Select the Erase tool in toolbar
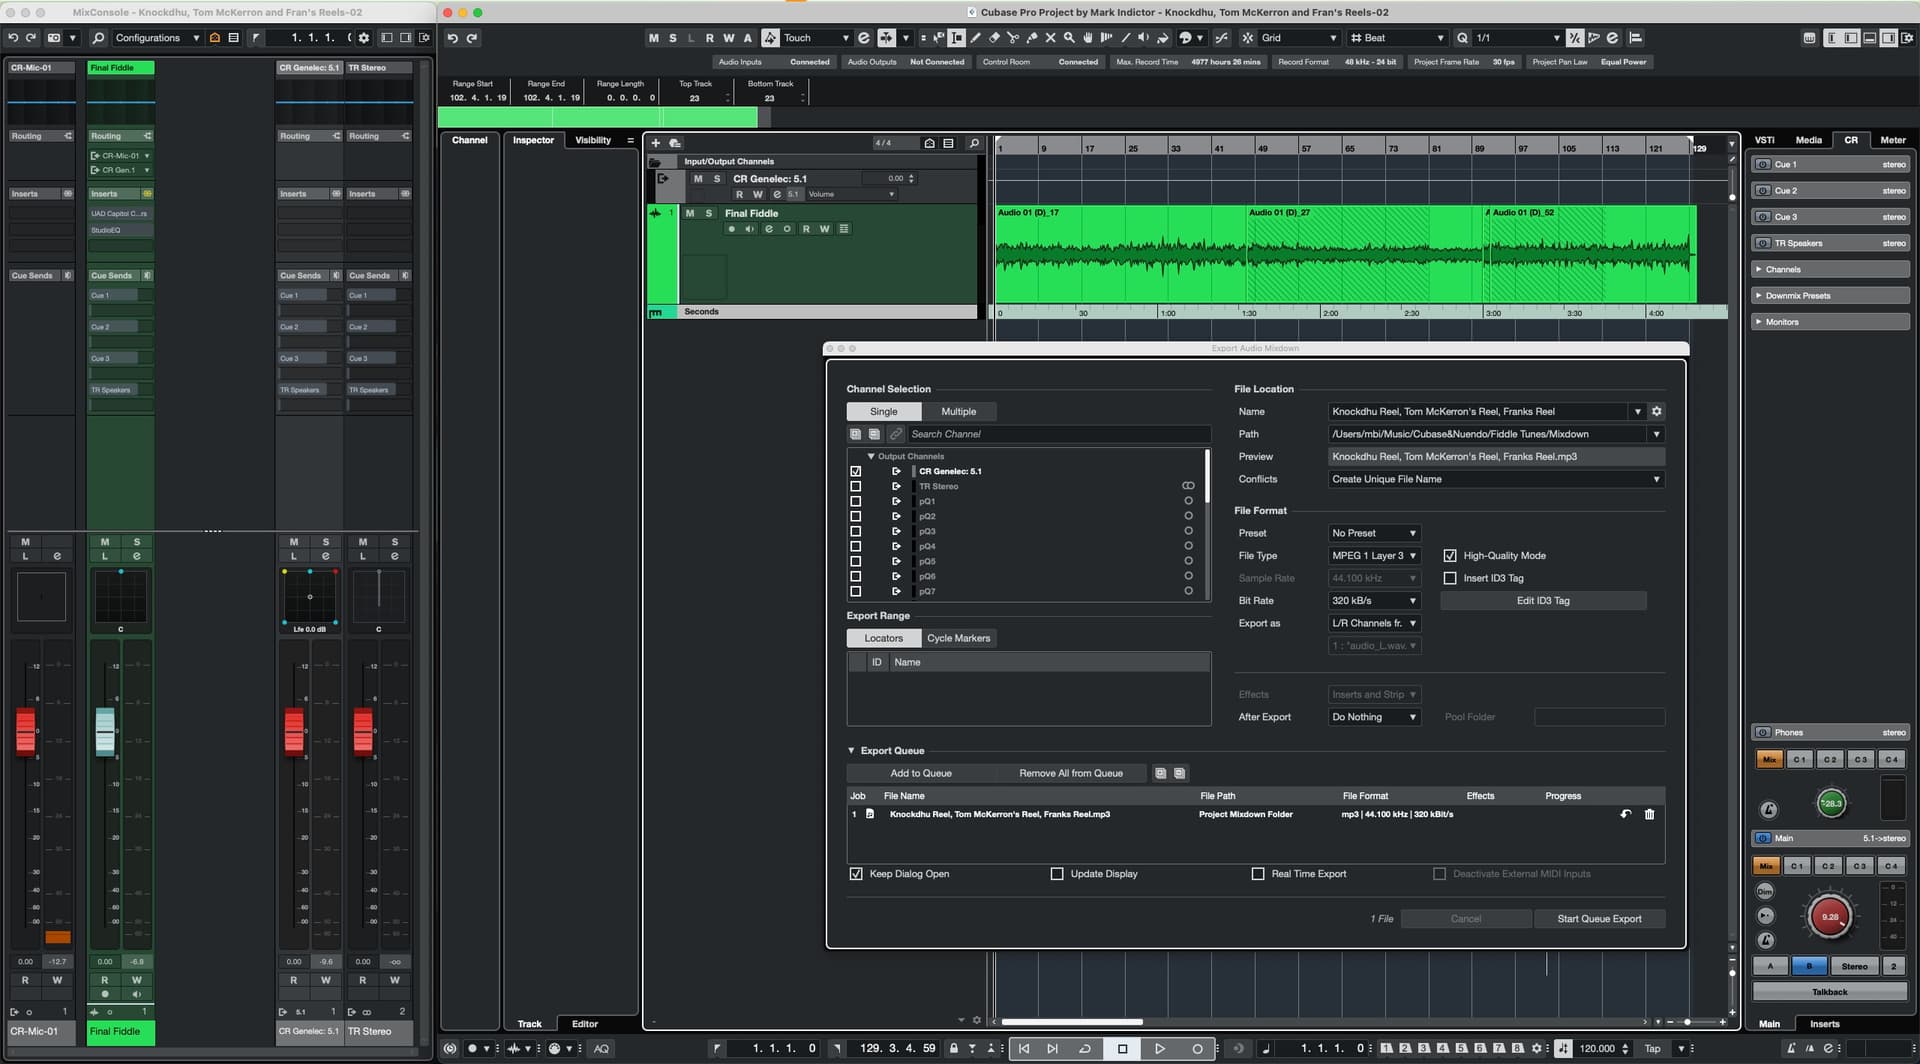 tap(994, 38)
